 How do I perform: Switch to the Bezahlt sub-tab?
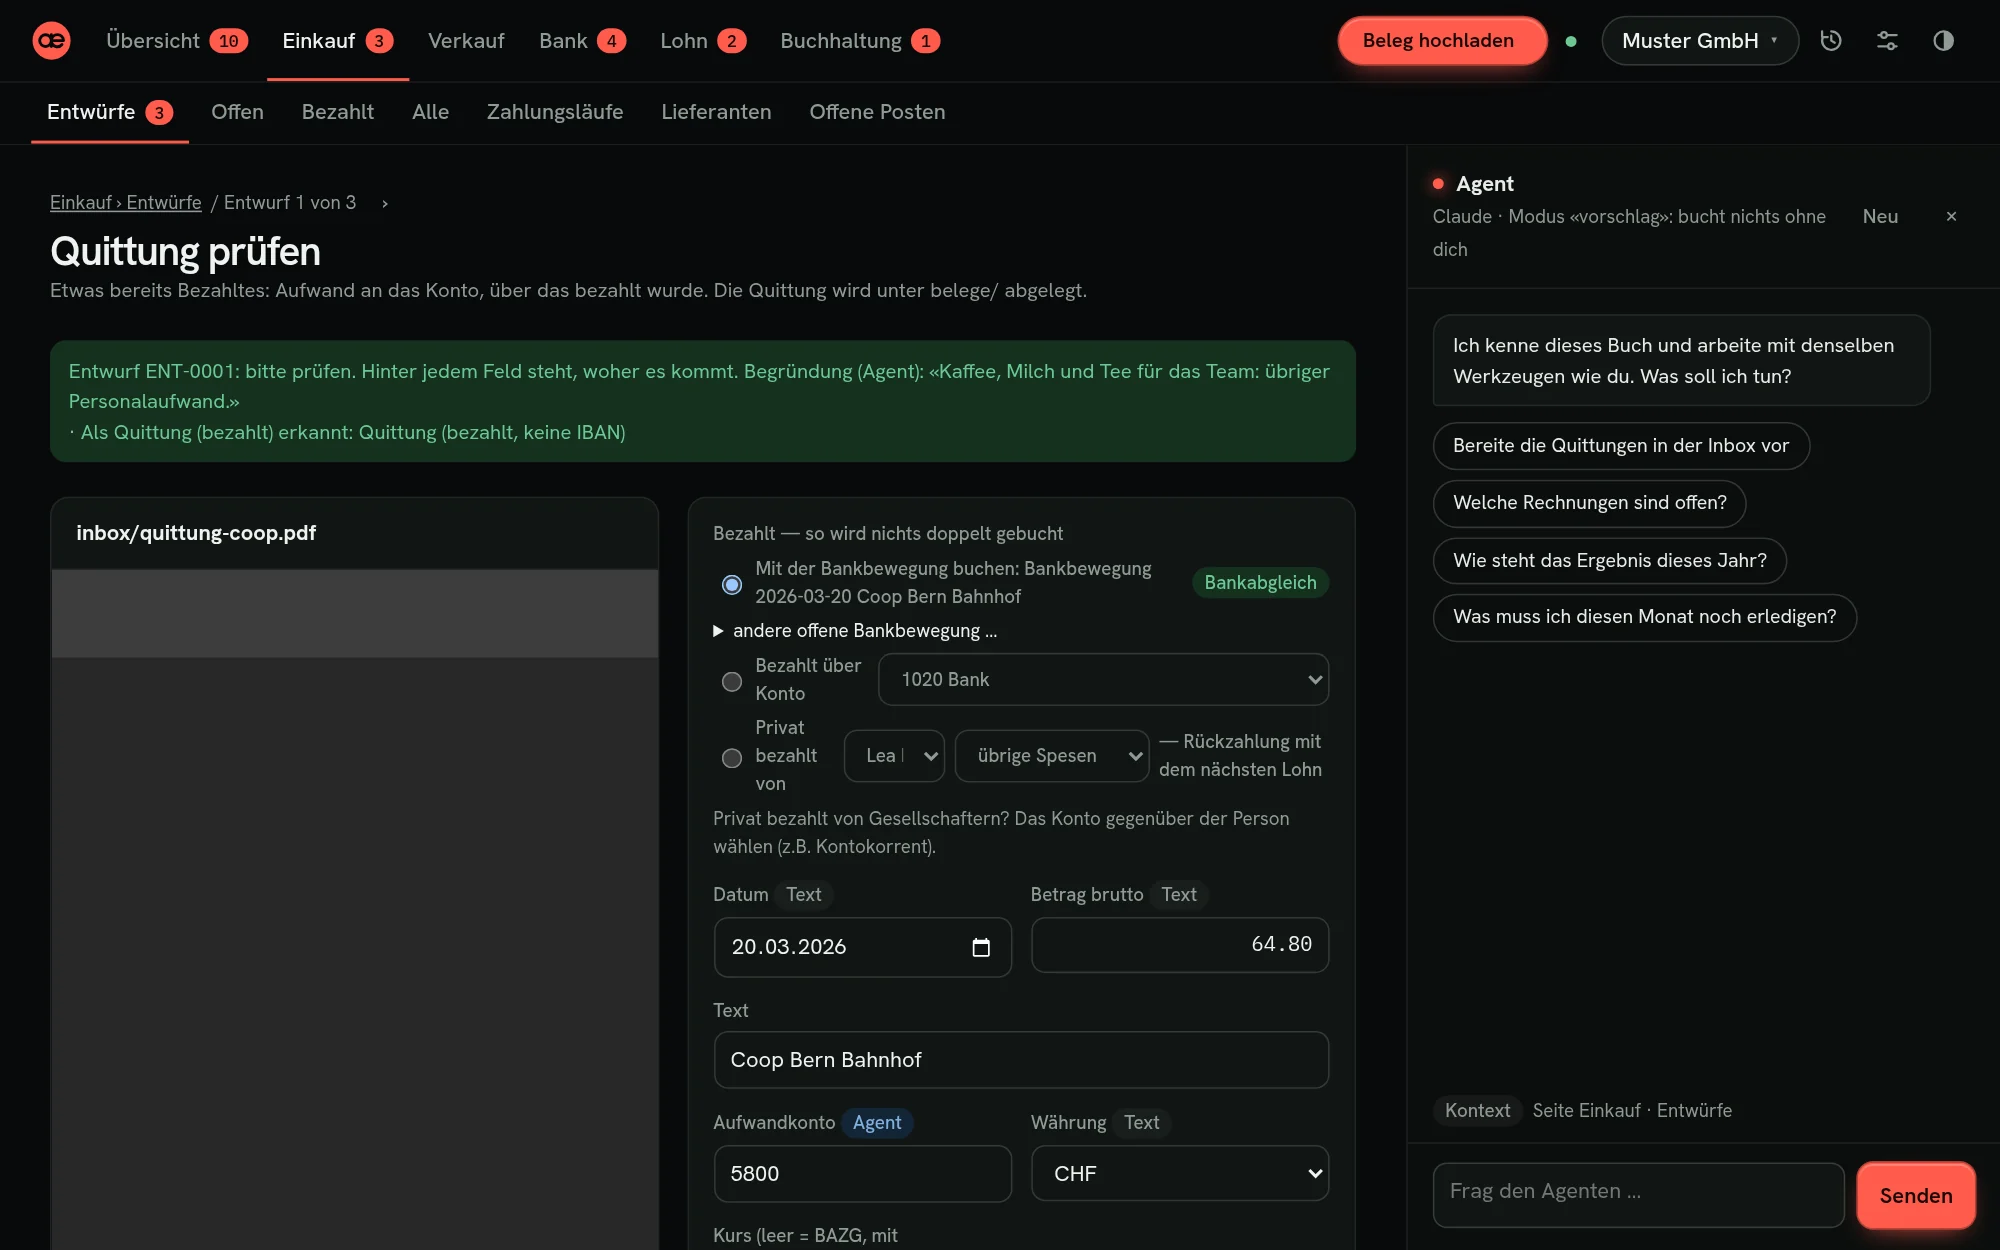(x=338, y=112)
